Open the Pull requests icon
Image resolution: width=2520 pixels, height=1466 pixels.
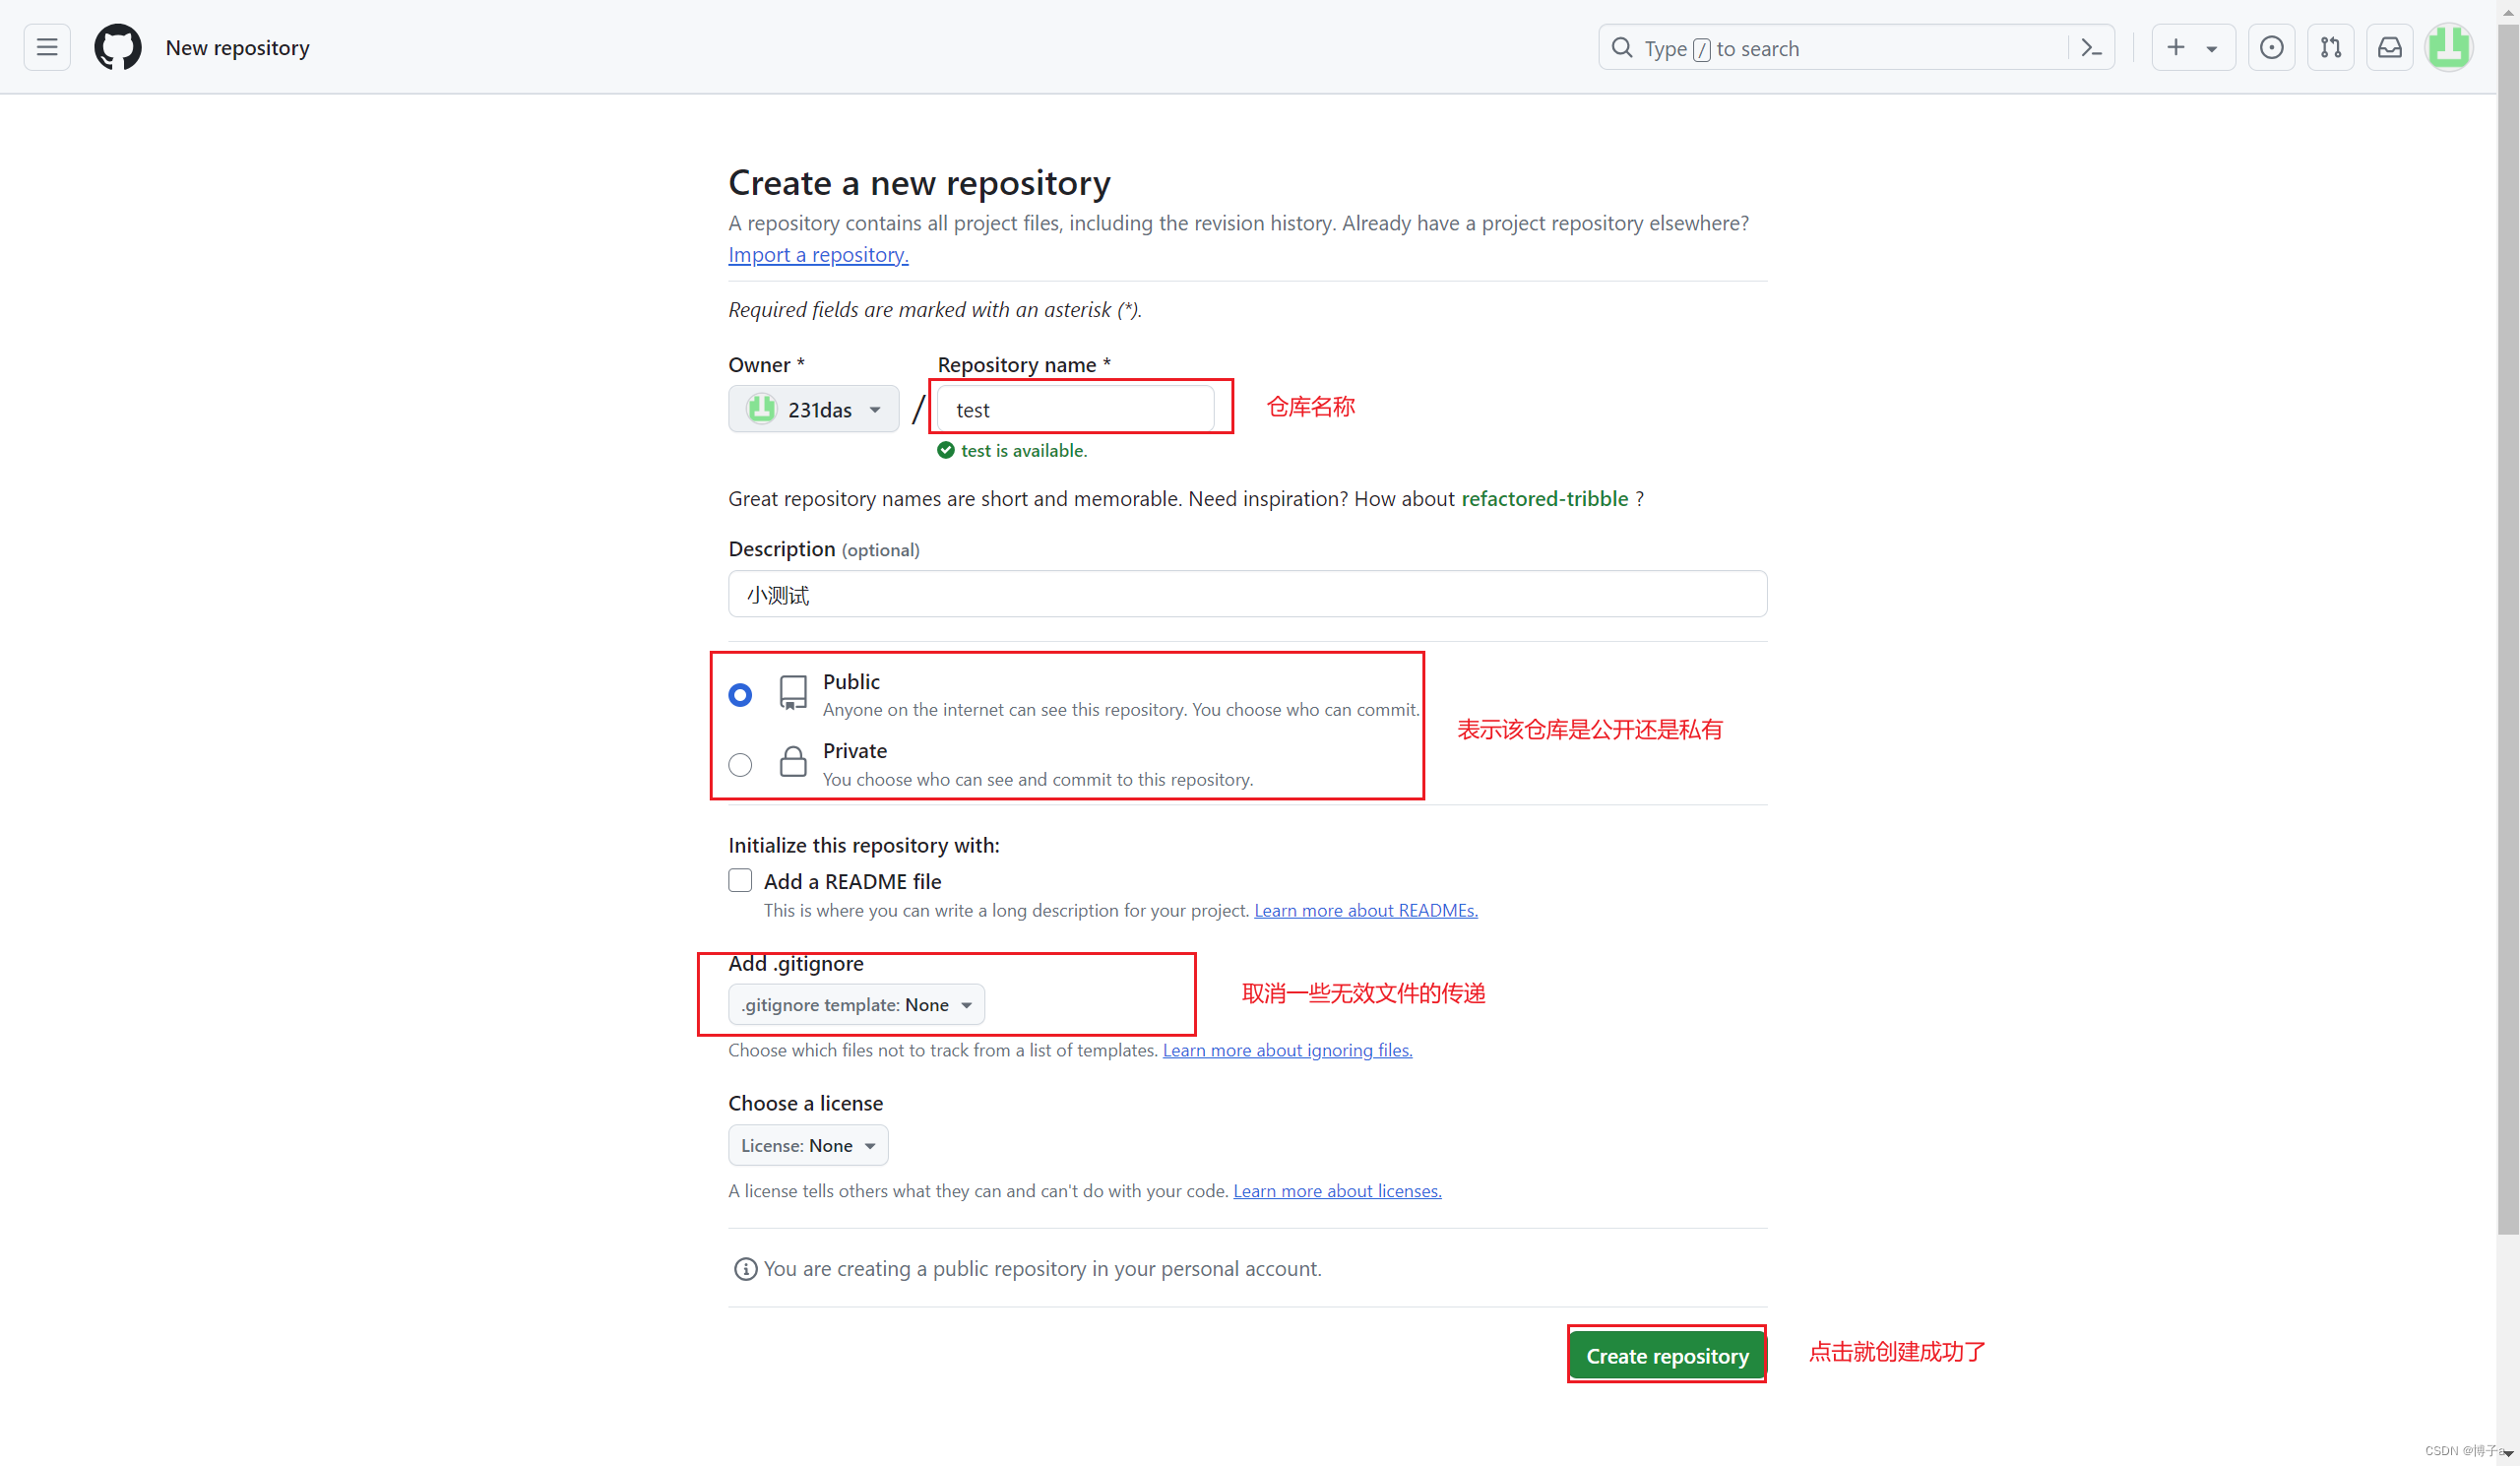pos(2330,47)
